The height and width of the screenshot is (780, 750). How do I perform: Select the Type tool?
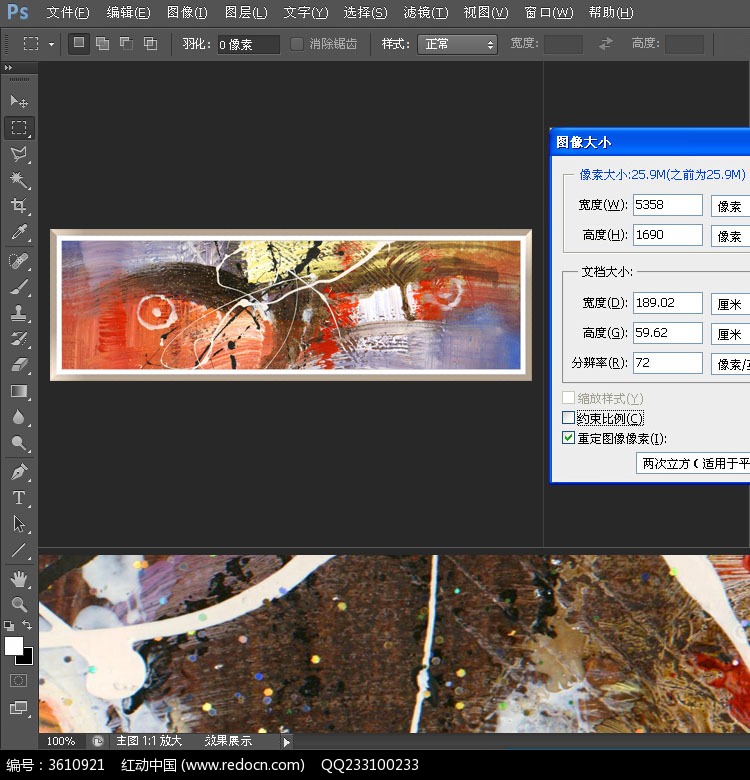(x=19, y=497)
